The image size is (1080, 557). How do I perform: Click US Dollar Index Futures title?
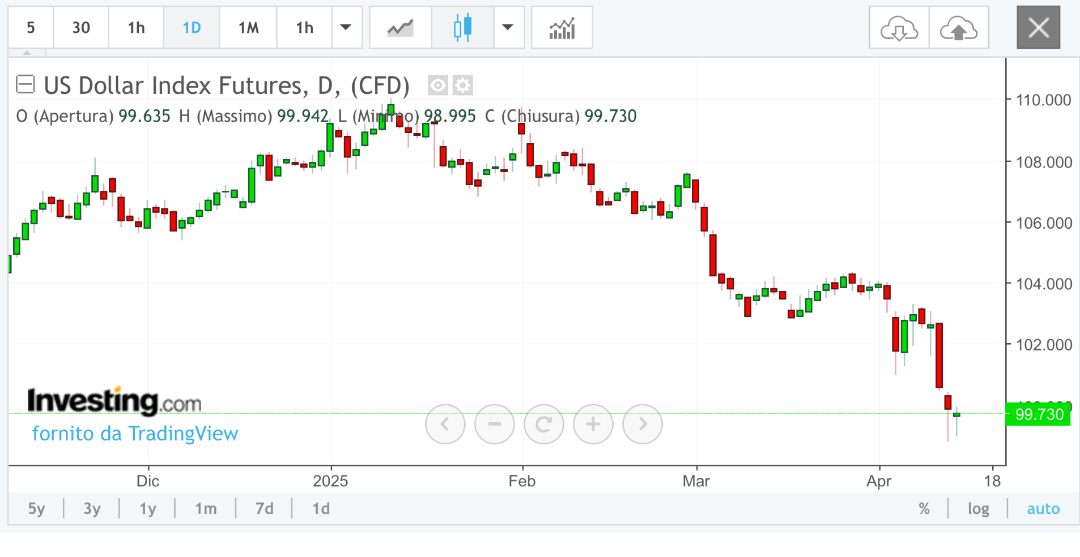[x=227, y=86]
